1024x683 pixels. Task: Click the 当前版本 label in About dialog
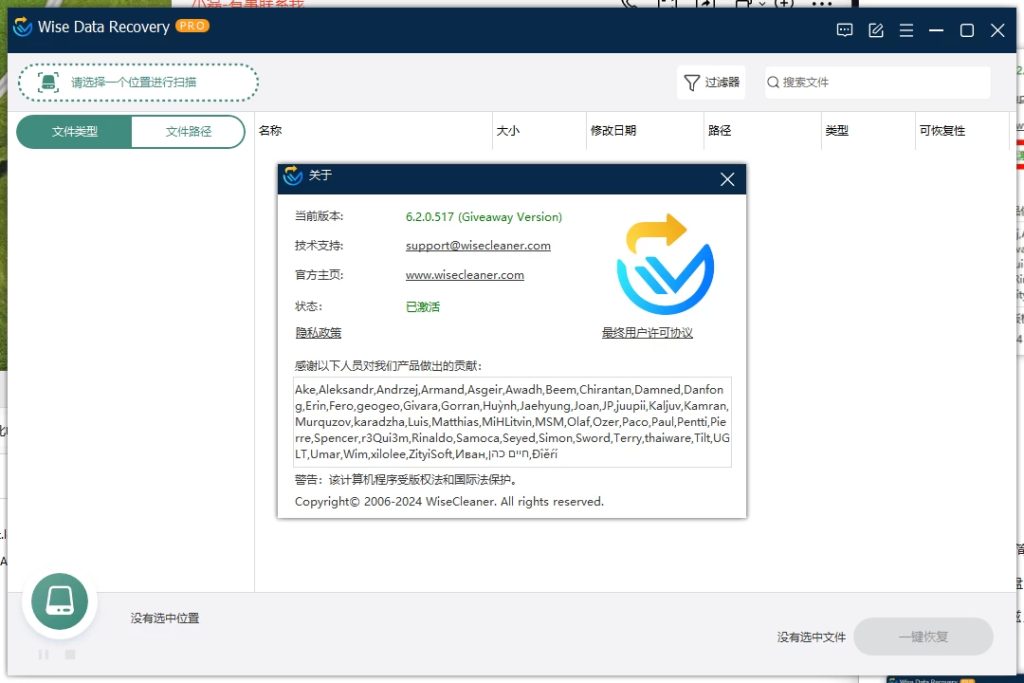point(319,216)
